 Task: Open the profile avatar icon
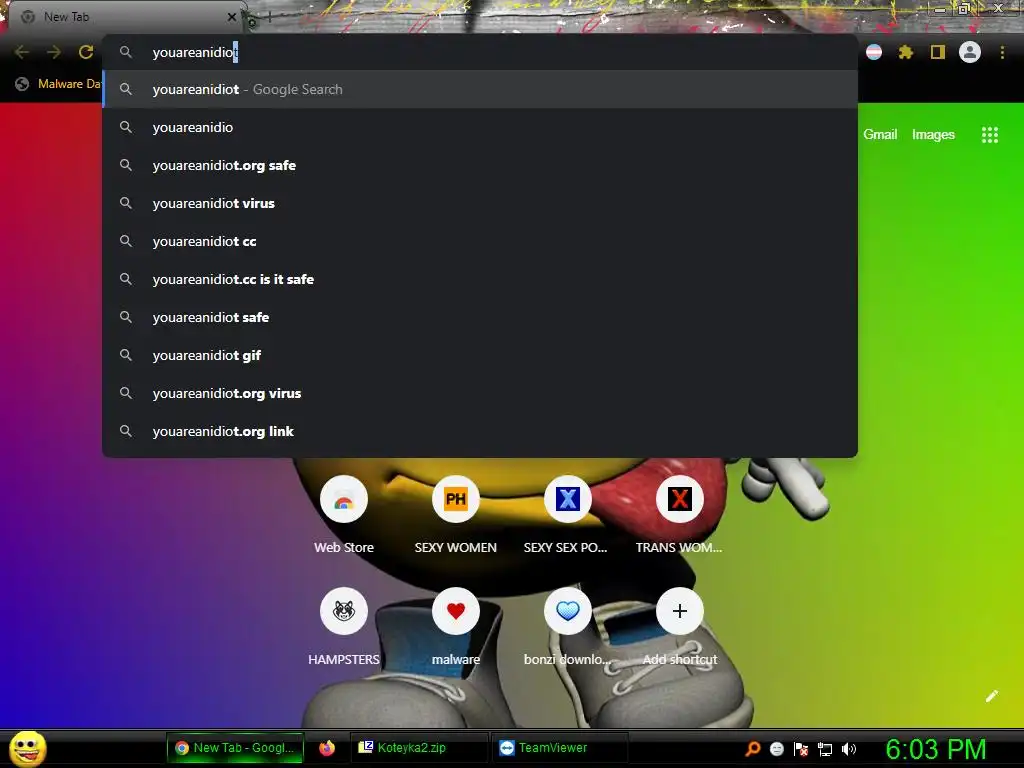tap(970, 52)
